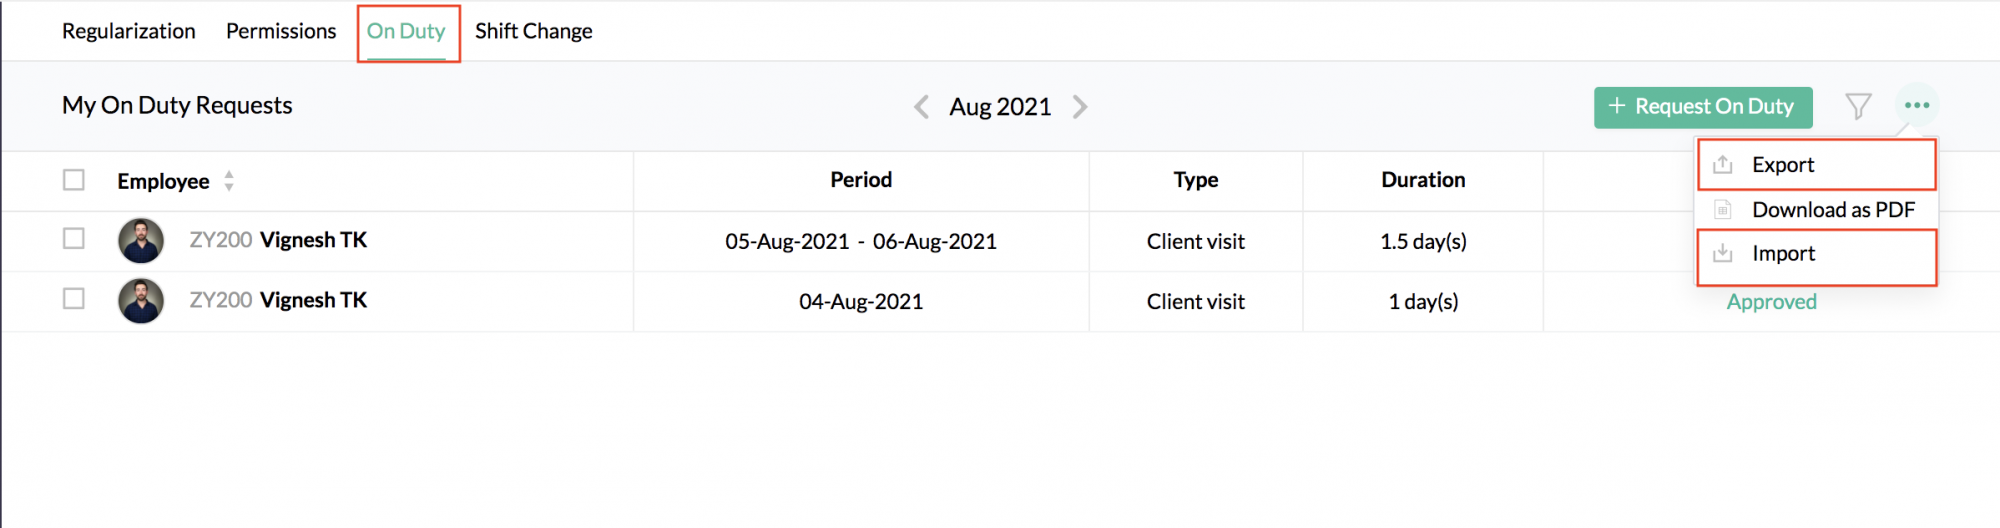Click the Download as PDF document icon
This screenshot has width=2000, height=528.
(x=1722, y=209)
